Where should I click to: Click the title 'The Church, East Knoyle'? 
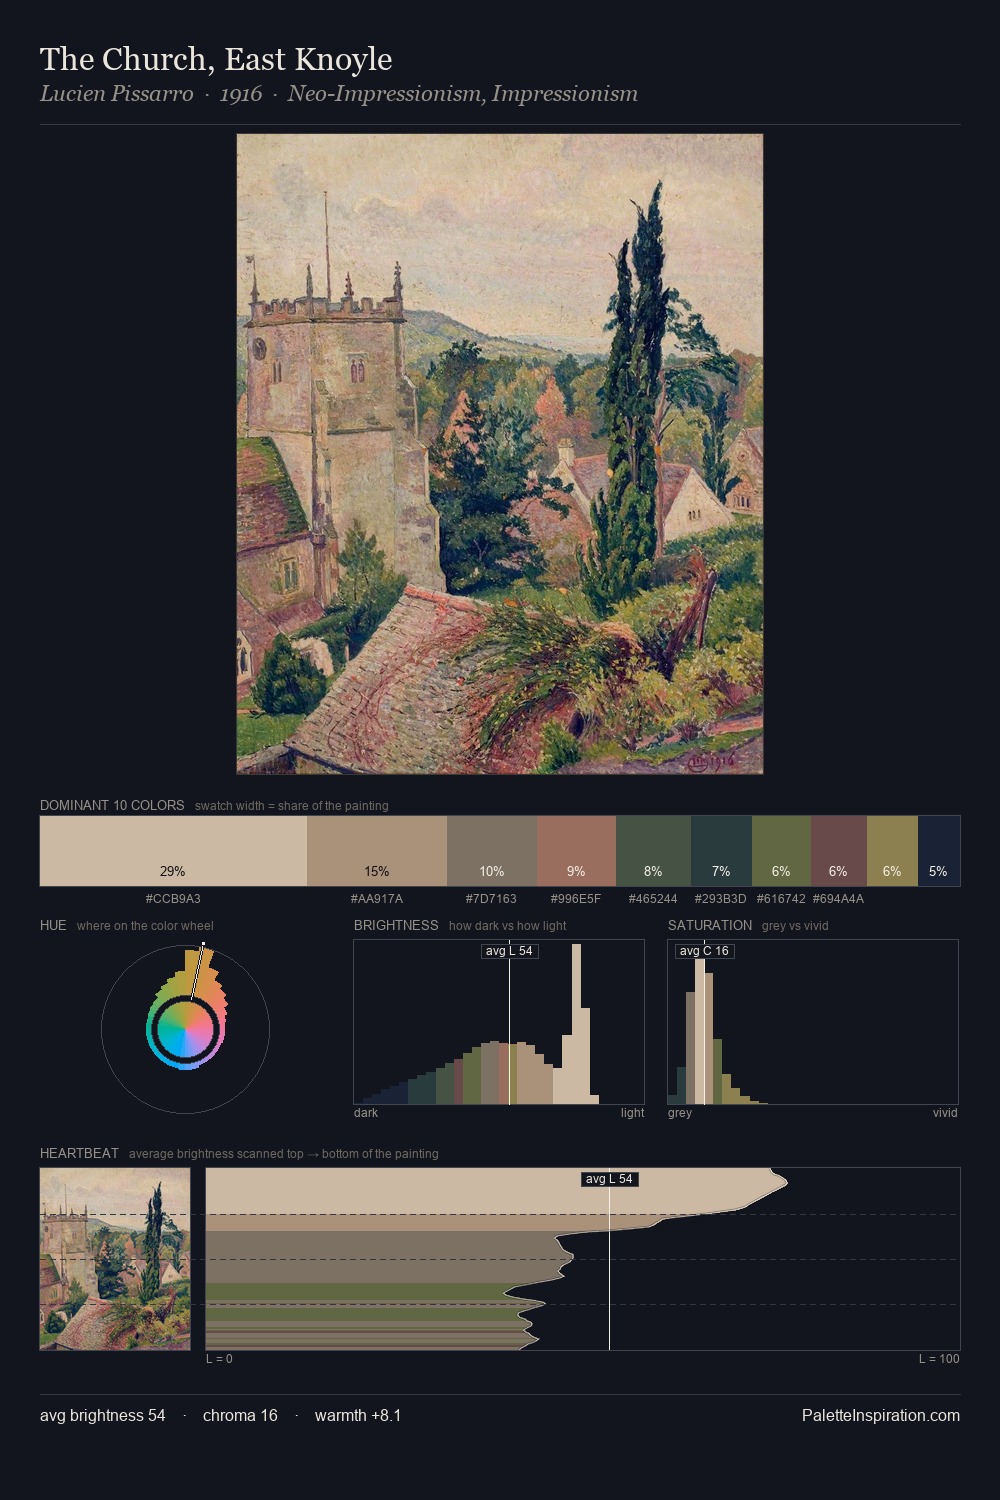[216, 59]
